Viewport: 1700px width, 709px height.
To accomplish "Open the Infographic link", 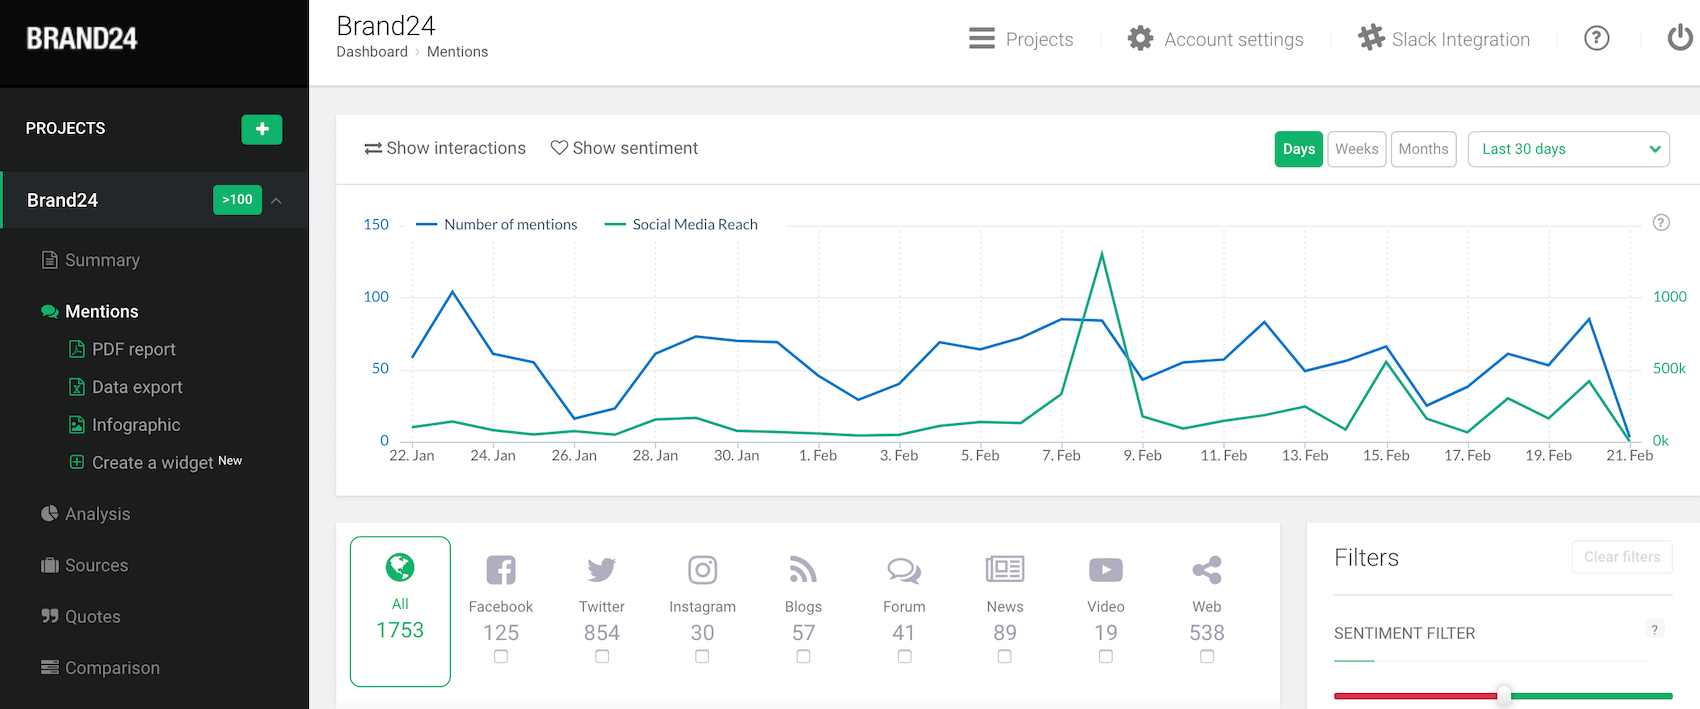I will (136, 425).
